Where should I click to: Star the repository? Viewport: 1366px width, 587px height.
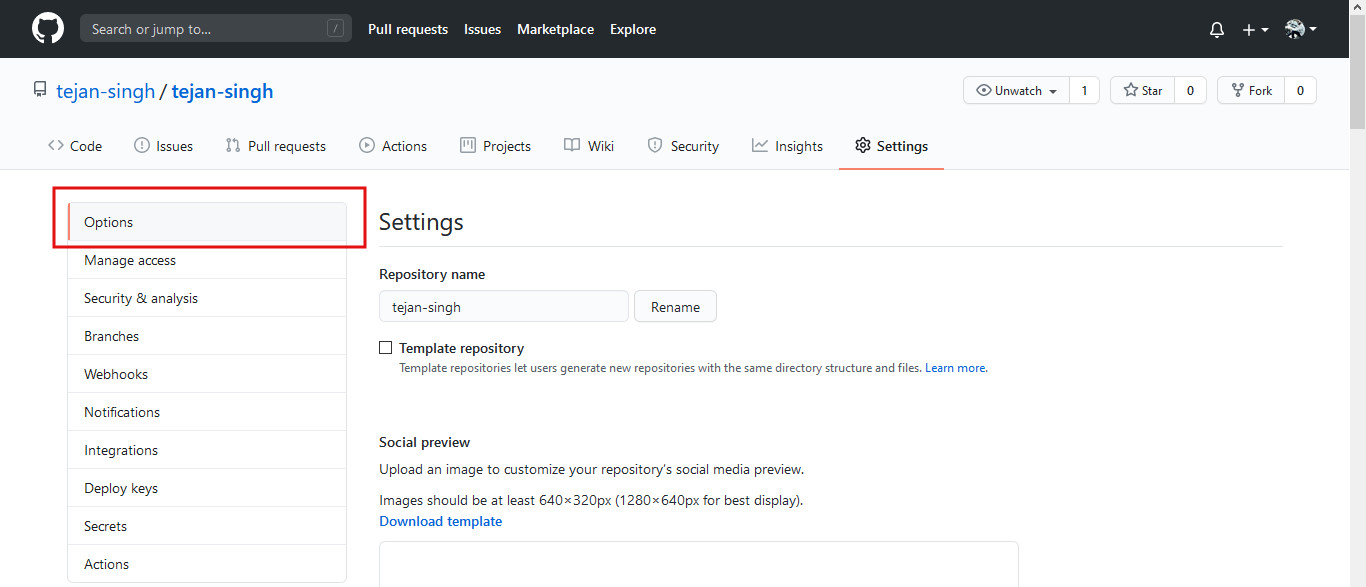point(1142,90)
